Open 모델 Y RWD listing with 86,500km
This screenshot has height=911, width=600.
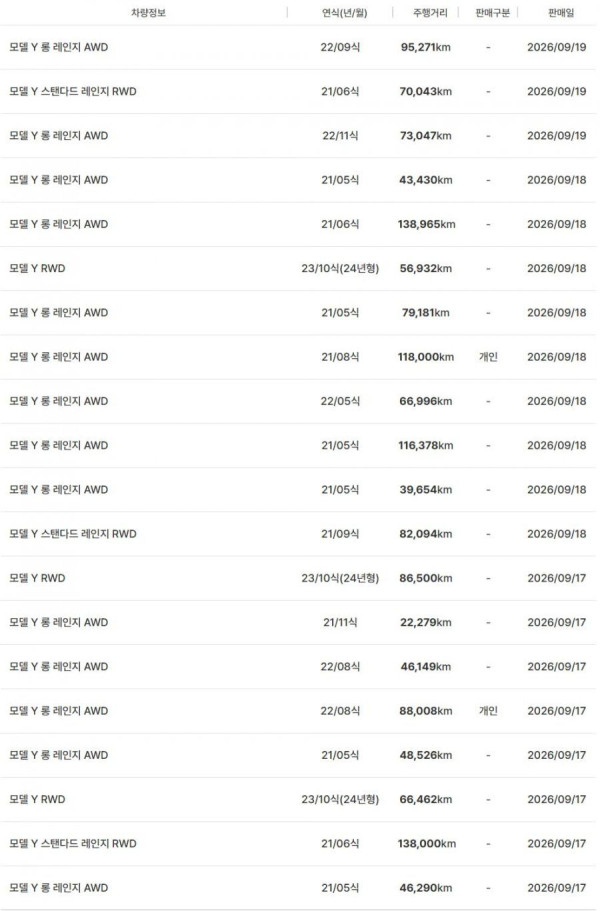(x=298, y=578)
